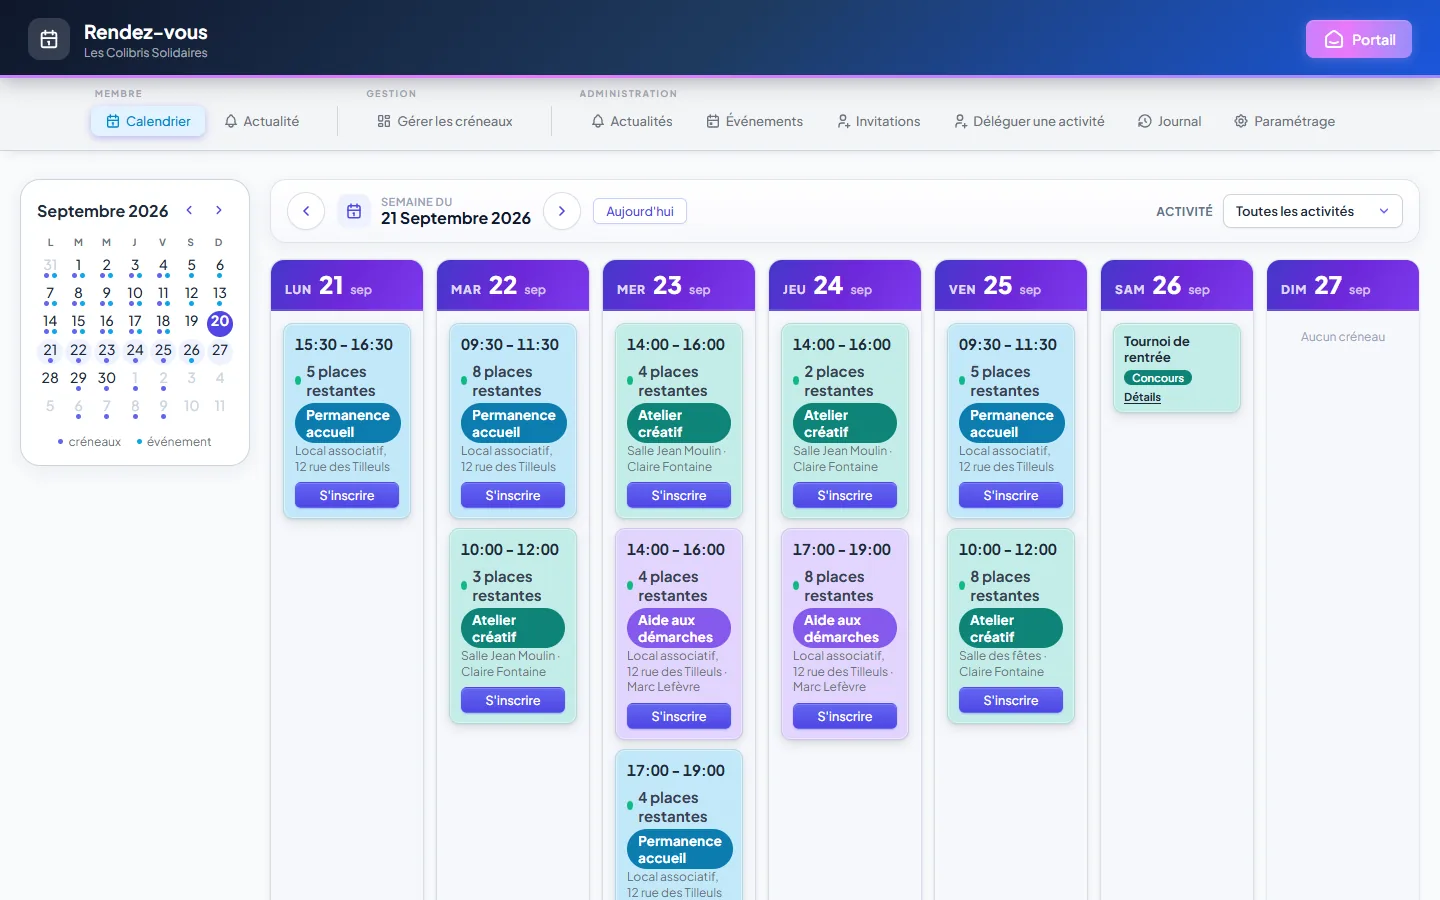This screenshot has height=900, width=1440.
Task: Open the date picker calendar icon
Action: pyautogui.click(x=354, y=211)
